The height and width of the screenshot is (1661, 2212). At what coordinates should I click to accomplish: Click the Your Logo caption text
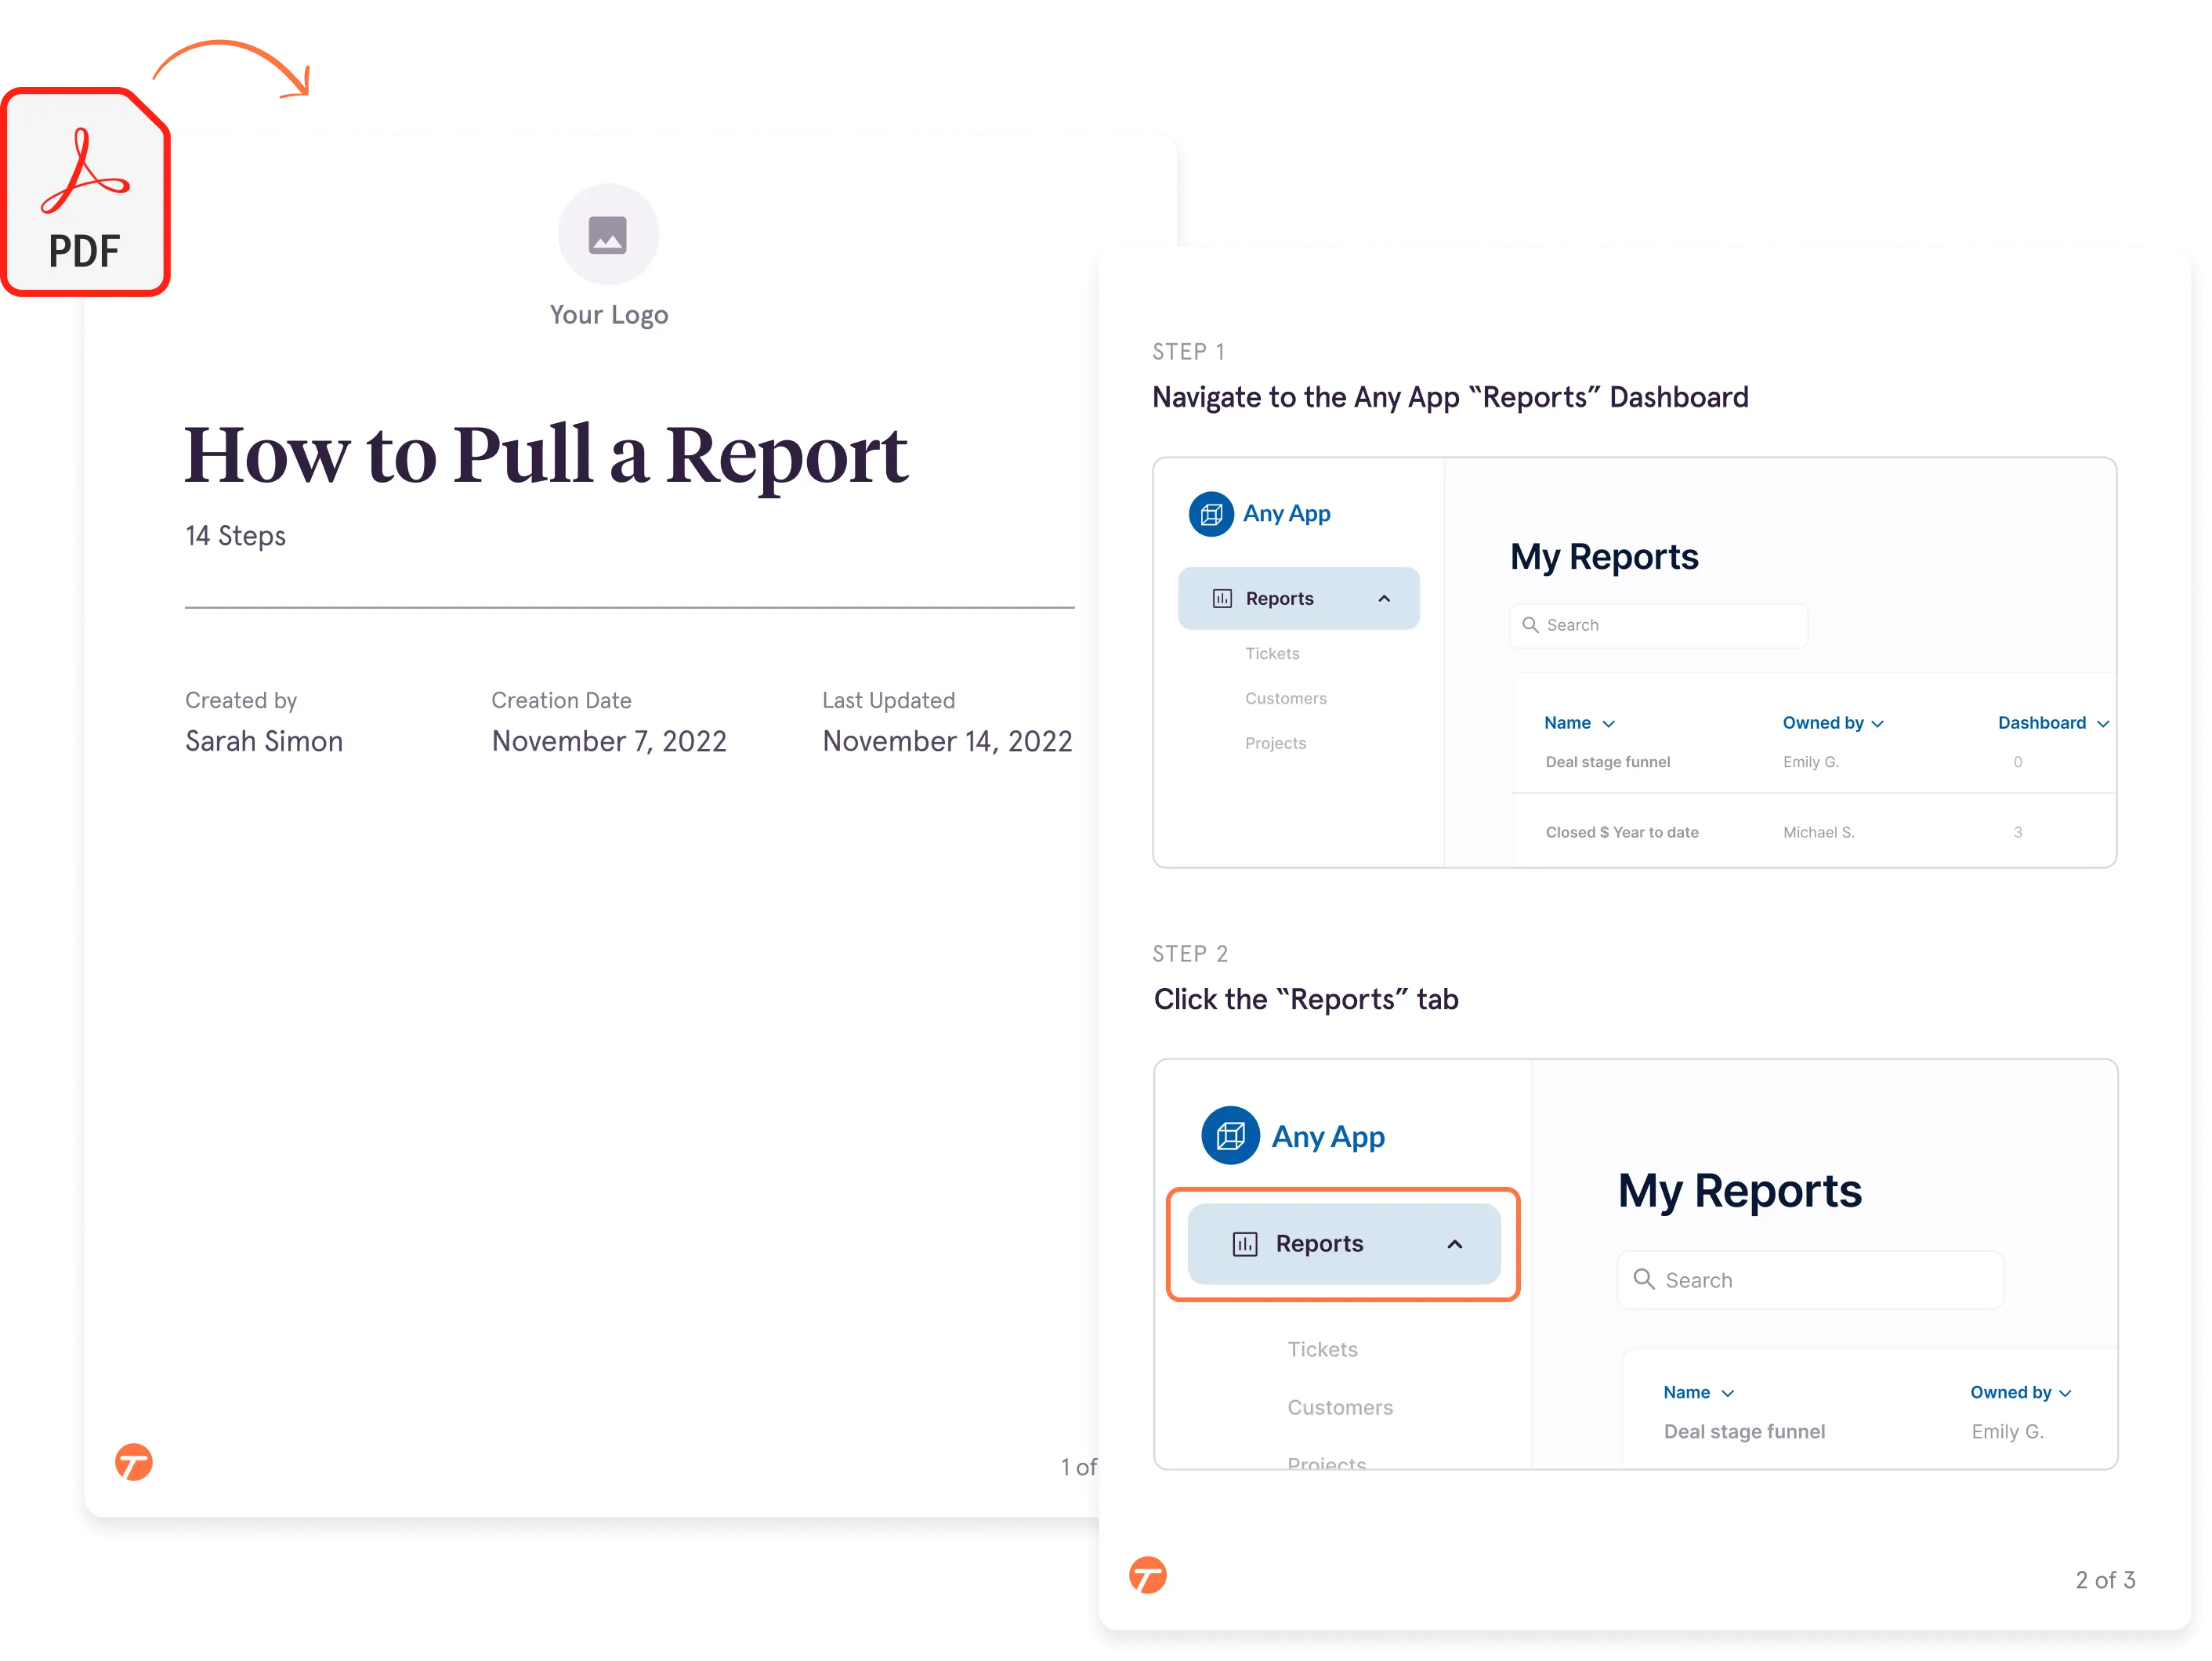tap(609, 315)
